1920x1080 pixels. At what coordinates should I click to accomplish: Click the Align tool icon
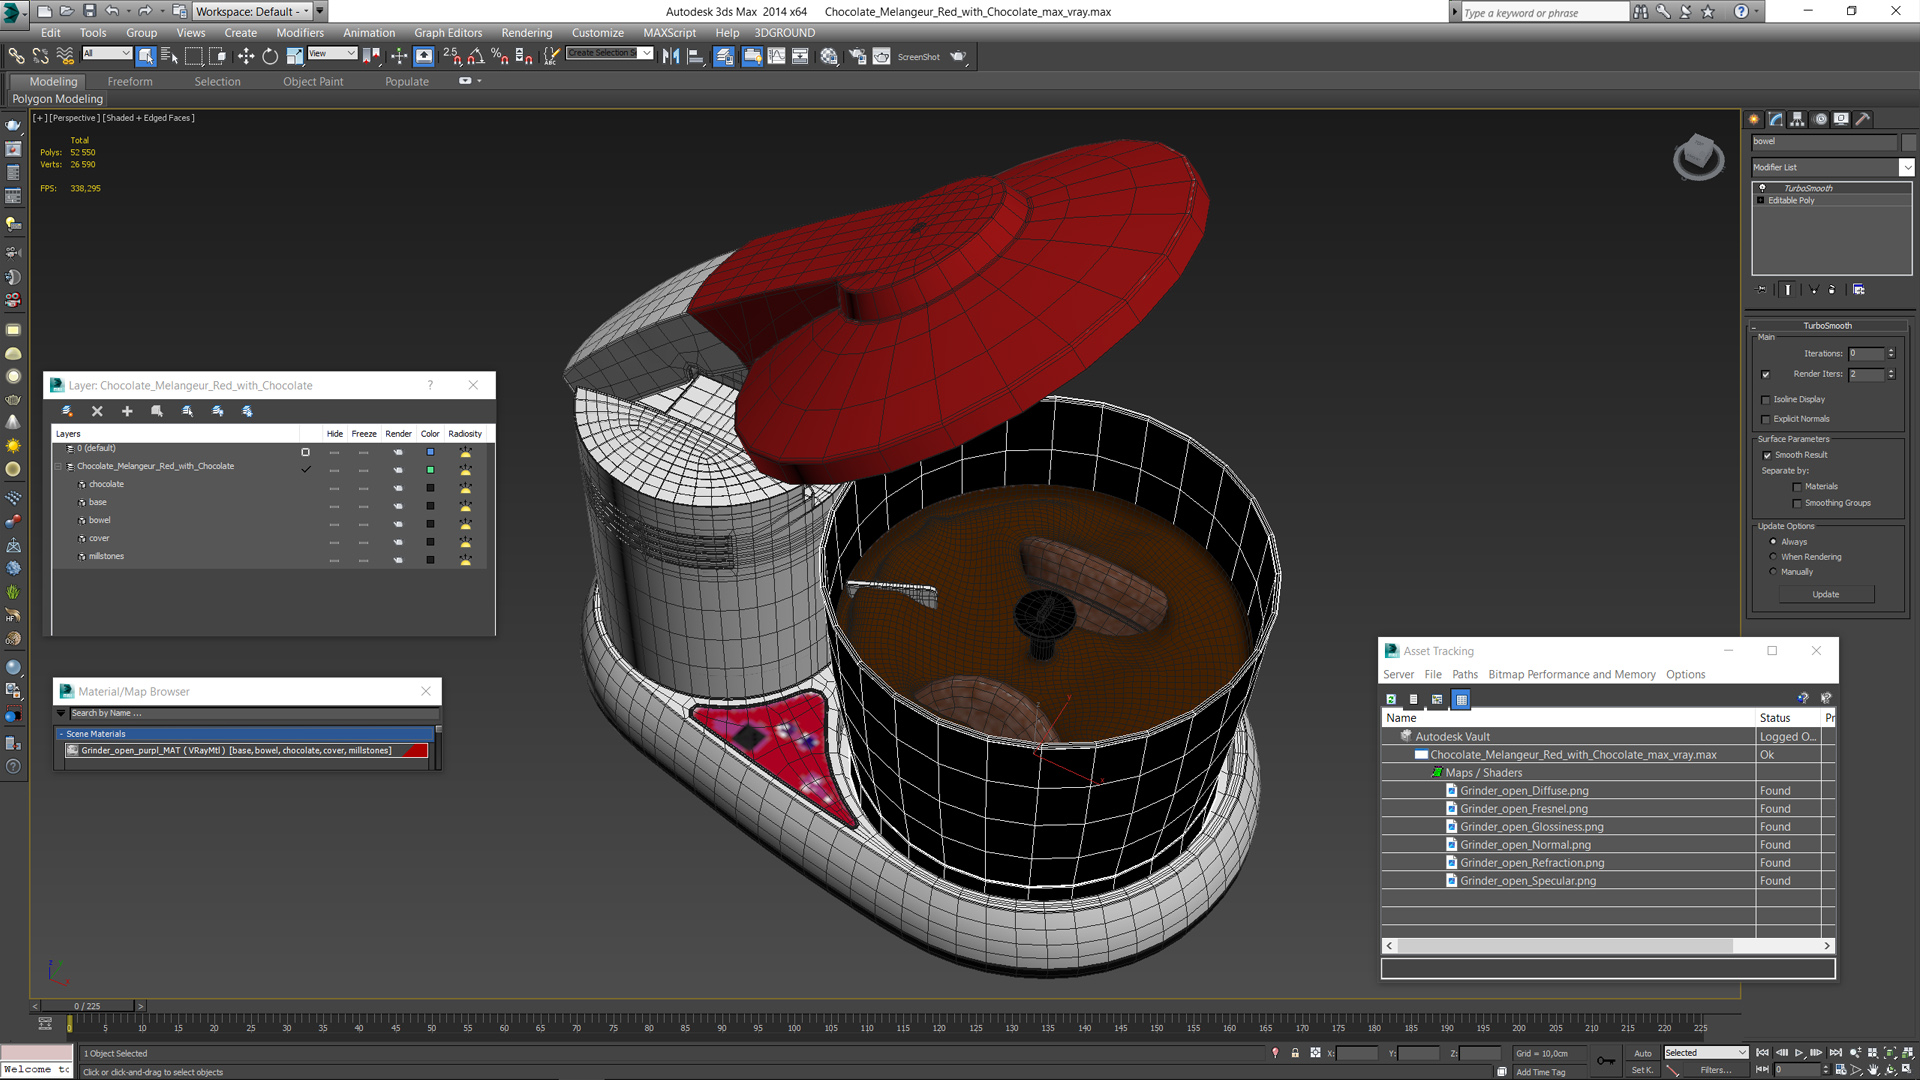pyautogui.click(x=695, y=57)
